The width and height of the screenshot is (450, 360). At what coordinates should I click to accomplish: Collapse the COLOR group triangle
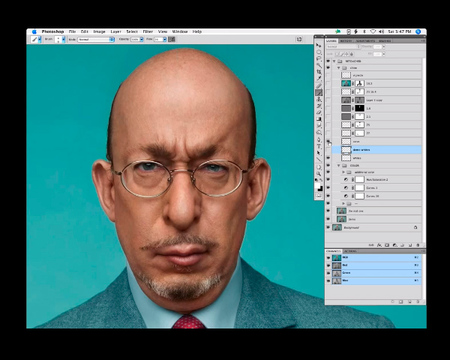coord(339,165)
